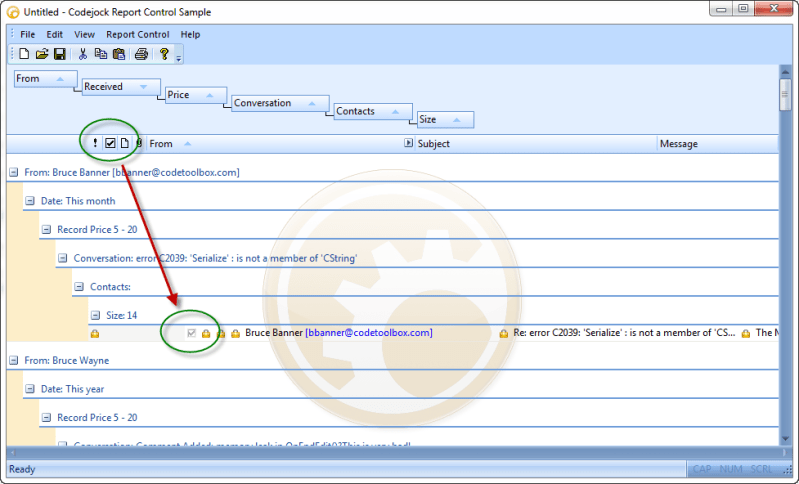Collapse Record Price 5 - 20 under Bruce Wayne
The image size is (799, 484).
(x=46, y=418)
